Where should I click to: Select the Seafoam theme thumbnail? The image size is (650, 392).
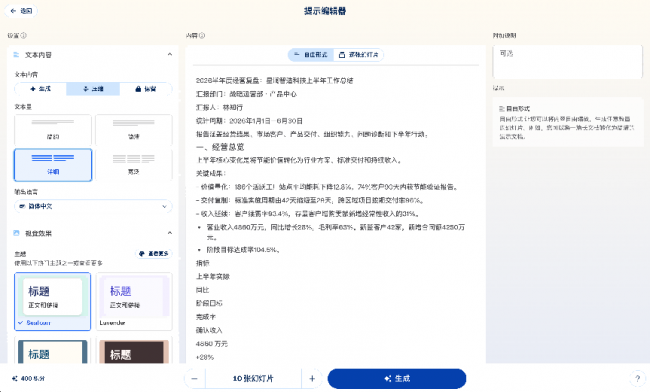pyautogui.click(x=53, y=301)
